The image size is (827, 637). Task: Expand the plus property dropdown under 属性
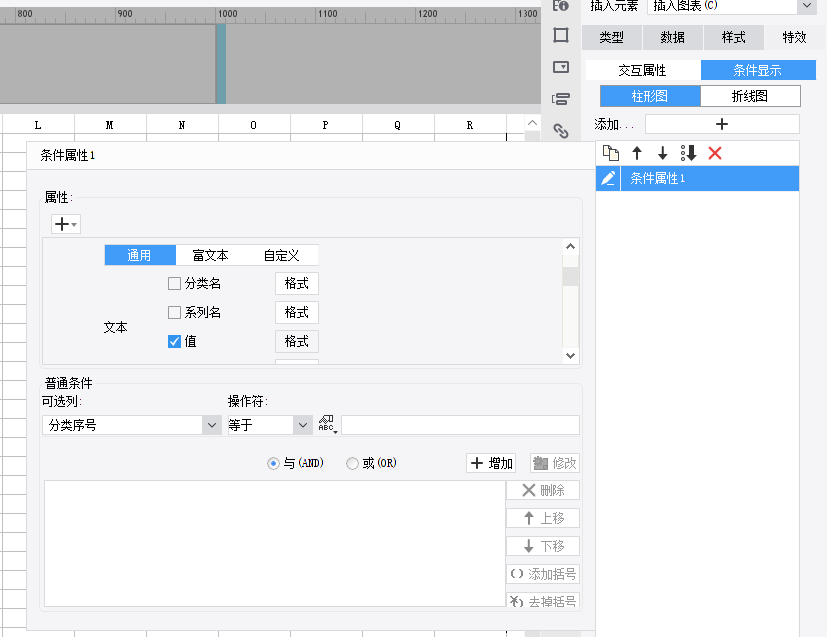pos(66,224)
